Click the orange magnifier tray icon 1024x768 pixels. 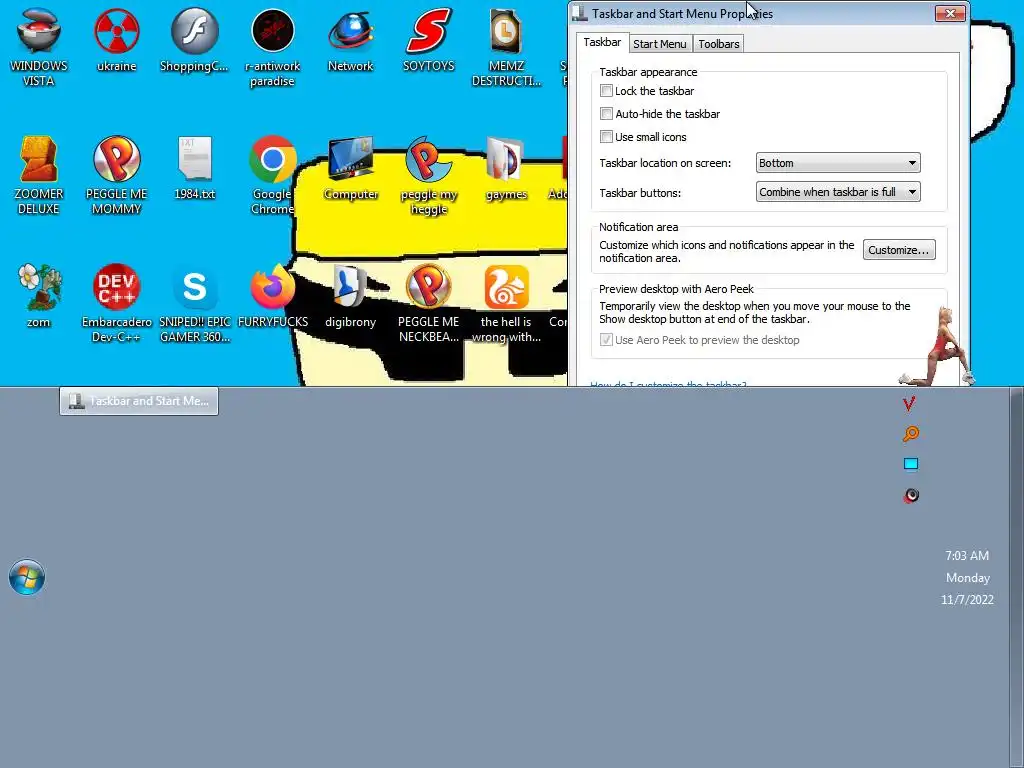pyautogui.click(x=910, y=434)
